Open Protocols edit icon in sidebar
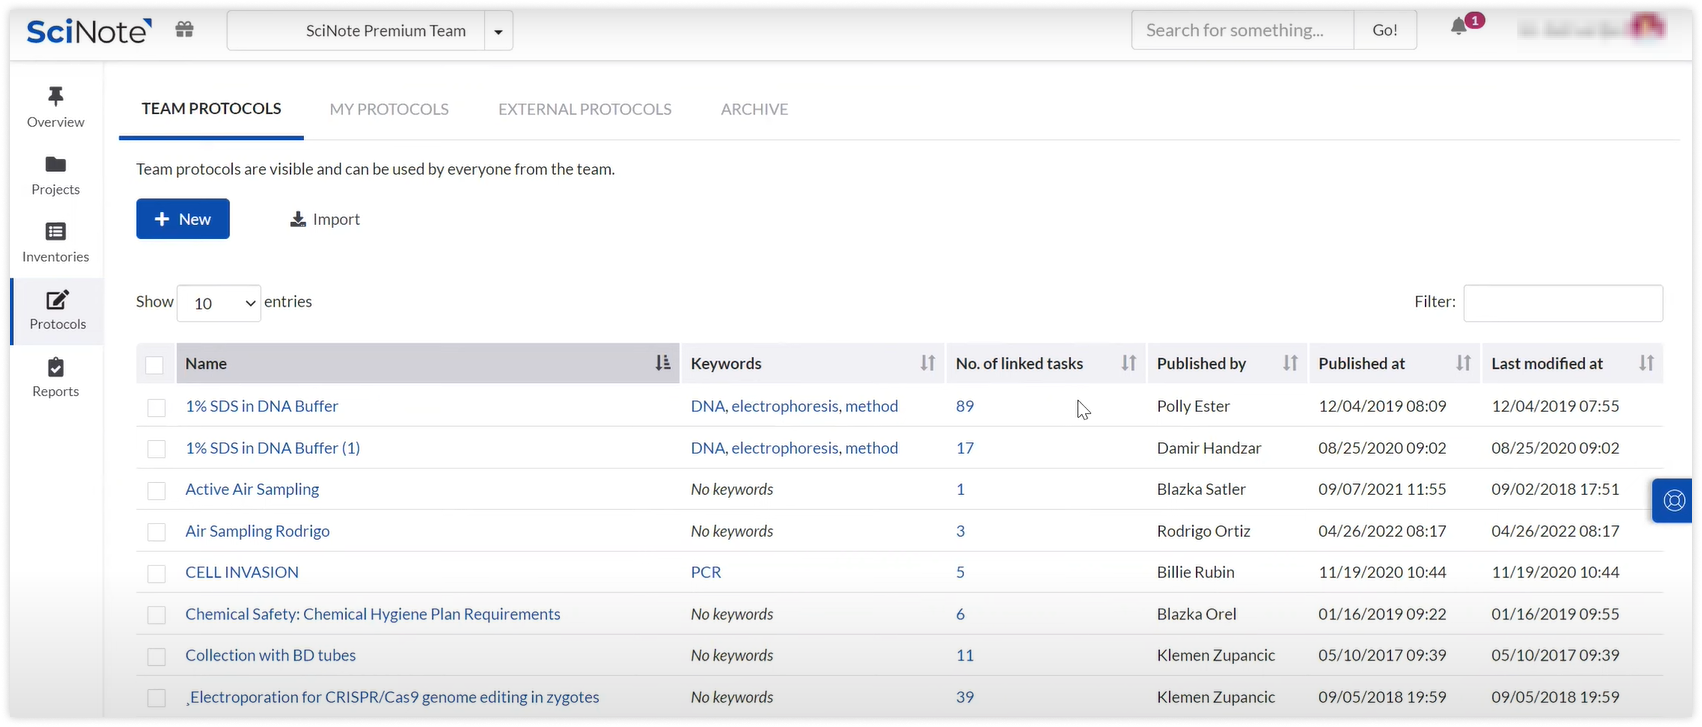Viewport: 1702px width, 727px height. (x=57, y=299)
